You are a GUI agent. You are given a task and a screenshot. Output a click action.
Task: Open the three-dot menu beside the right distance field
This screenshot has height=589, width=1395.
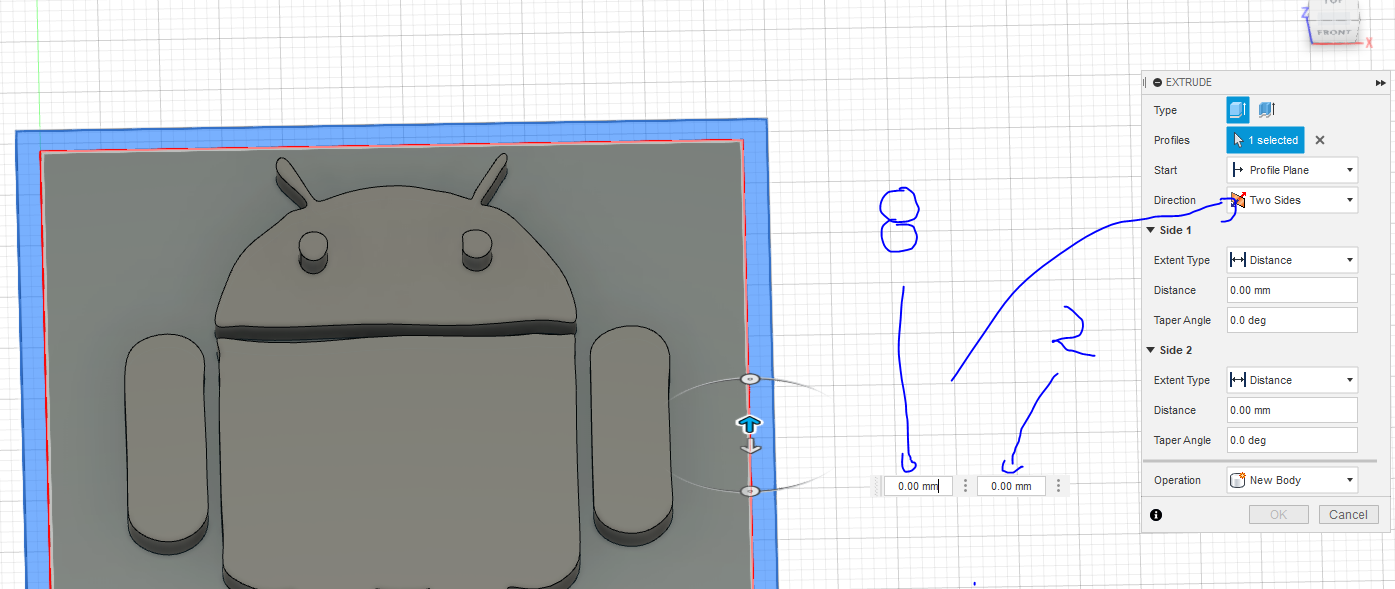[1057, 485]
